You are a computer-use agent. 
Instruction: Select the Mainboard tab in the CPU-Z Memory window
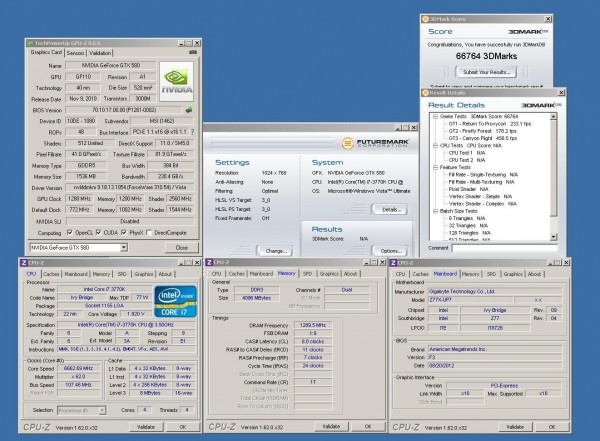tap(261, 273)
